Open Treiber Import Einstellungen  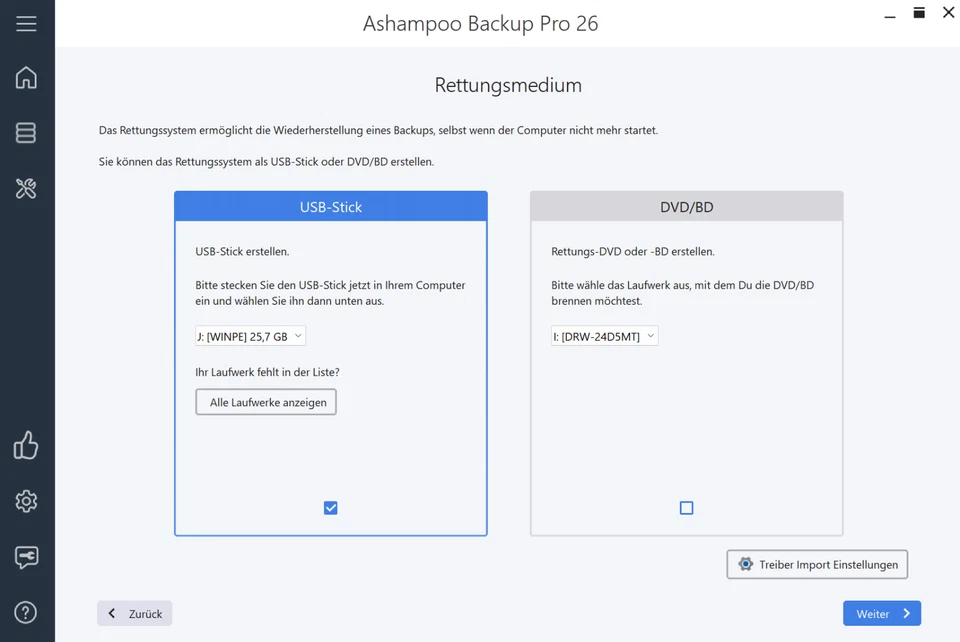point(817,564)
